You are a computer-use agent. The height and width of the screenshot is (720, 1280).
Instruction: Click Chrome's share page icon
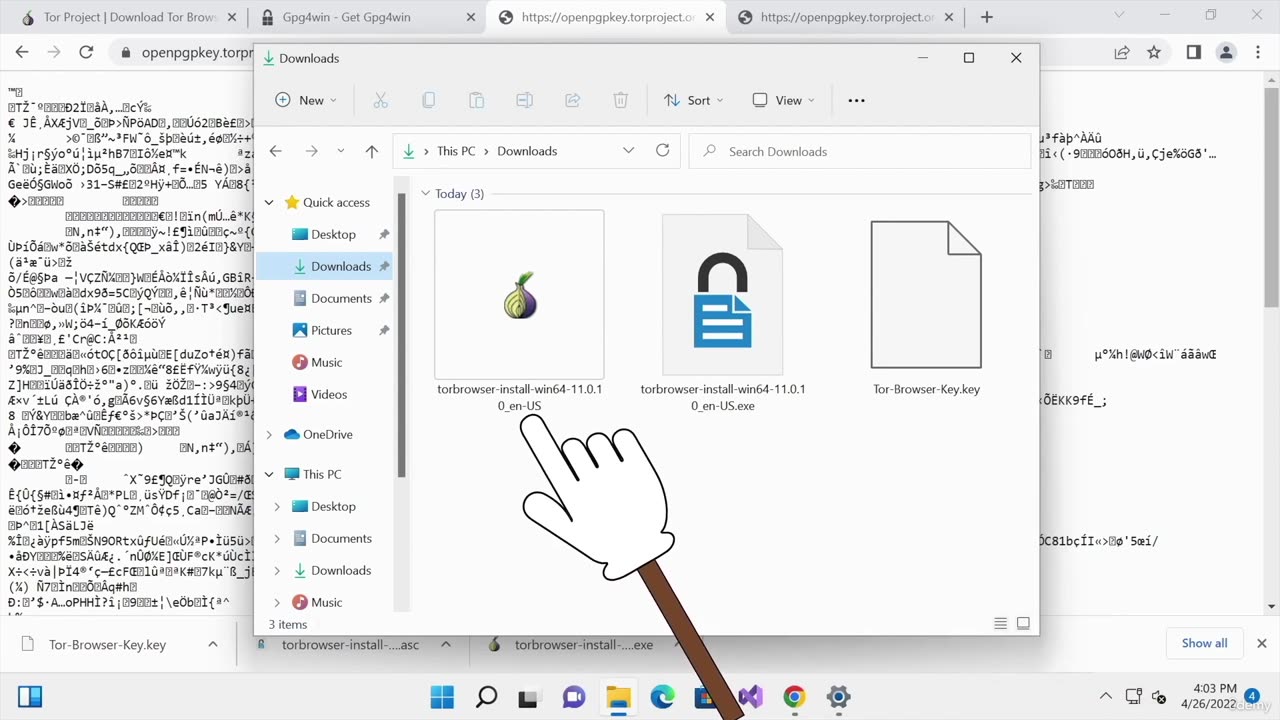1122,52
